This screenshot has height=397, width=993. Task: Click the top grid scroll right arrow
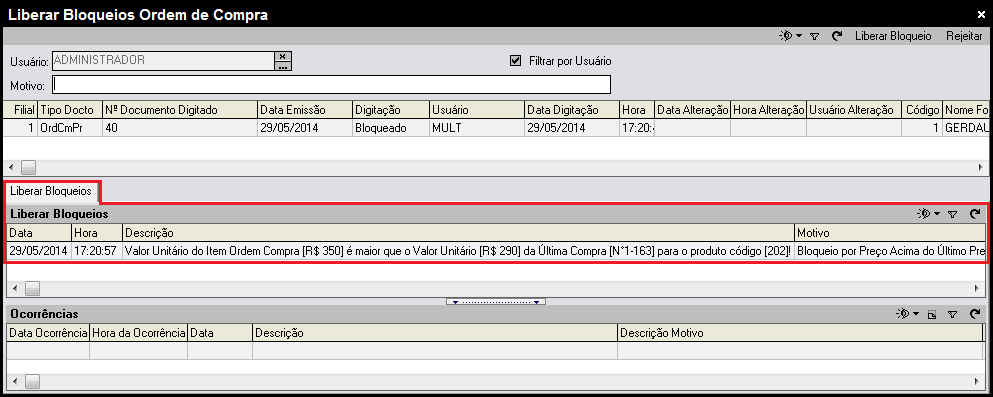981,167
